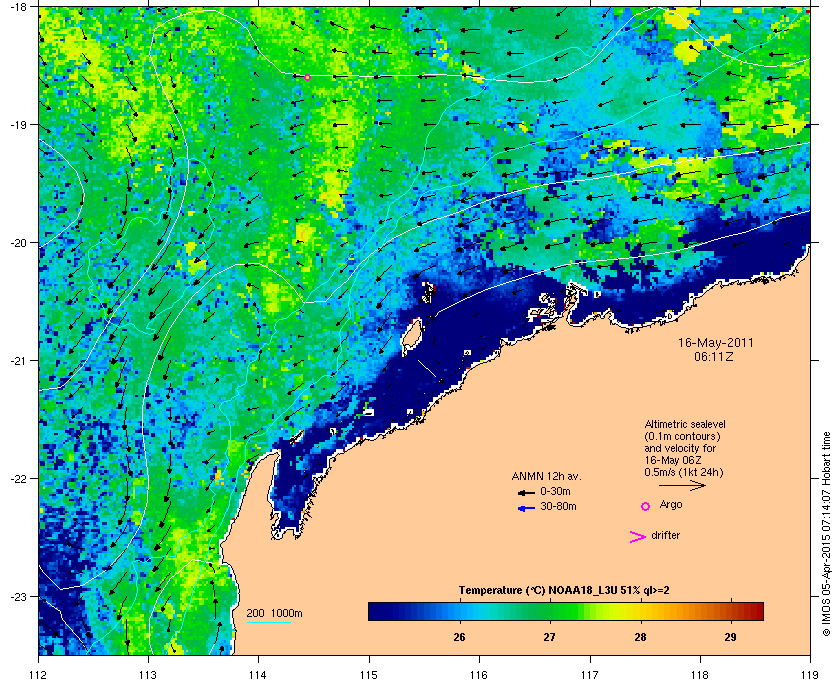Click the 'drifter' legend label

[665, 535]
